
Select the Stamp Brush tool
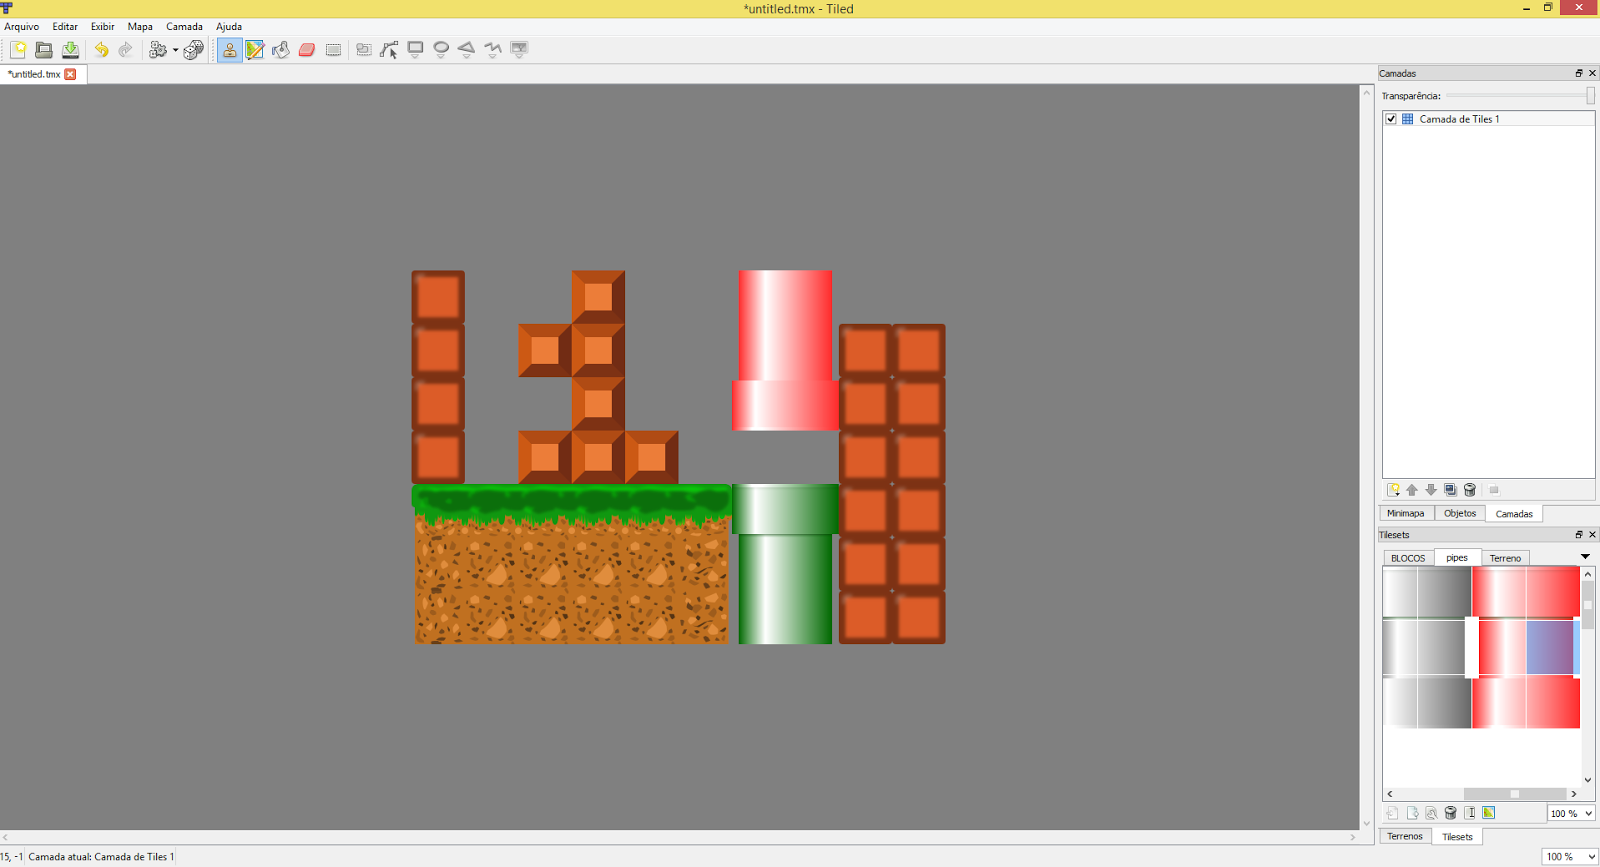[x=229, y=49]
